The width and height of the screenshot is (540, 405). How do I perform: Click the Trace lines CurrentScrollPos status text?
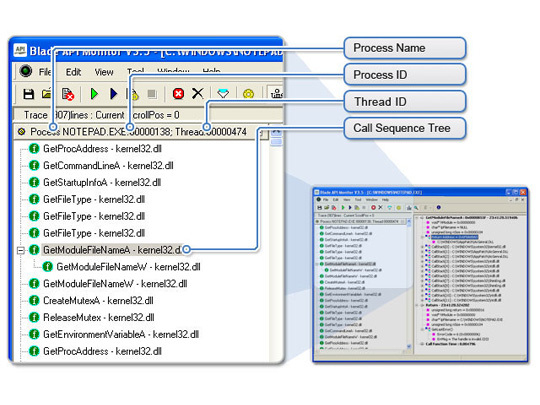click(x=101, y=115)
